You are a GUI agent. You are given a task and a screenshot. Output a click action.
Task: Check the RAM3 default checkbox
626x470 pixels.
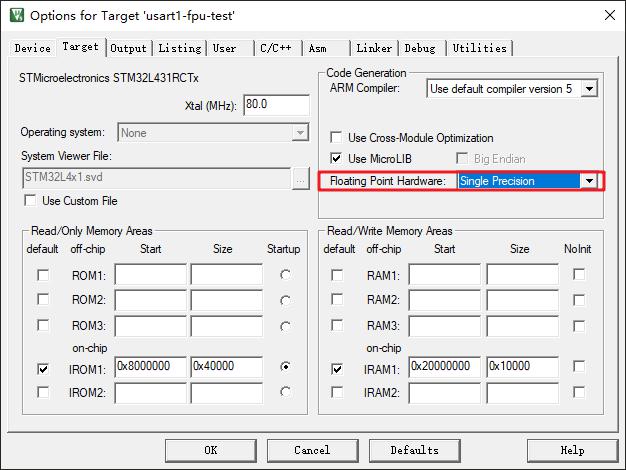point(337,325)
